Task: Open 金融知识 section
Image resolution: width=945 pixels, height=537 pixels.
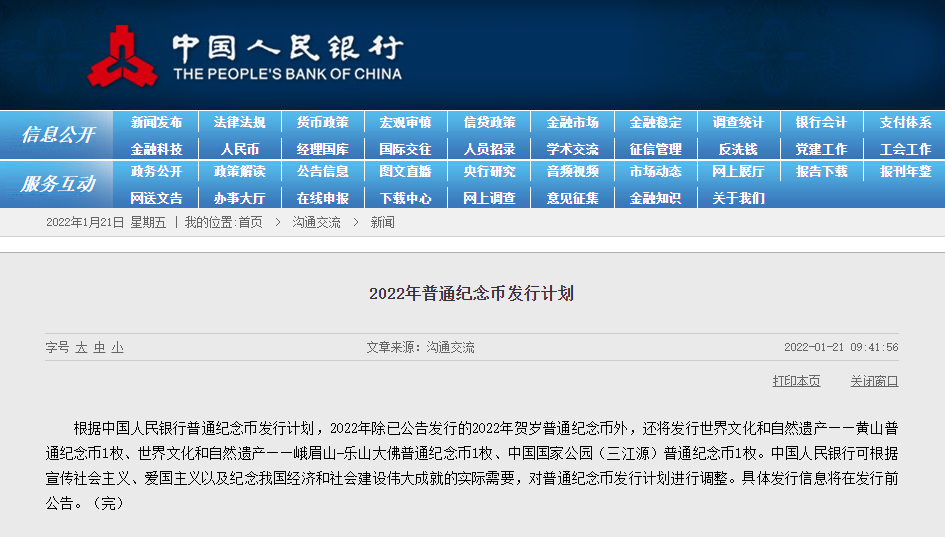Action: tap(656, 198)
